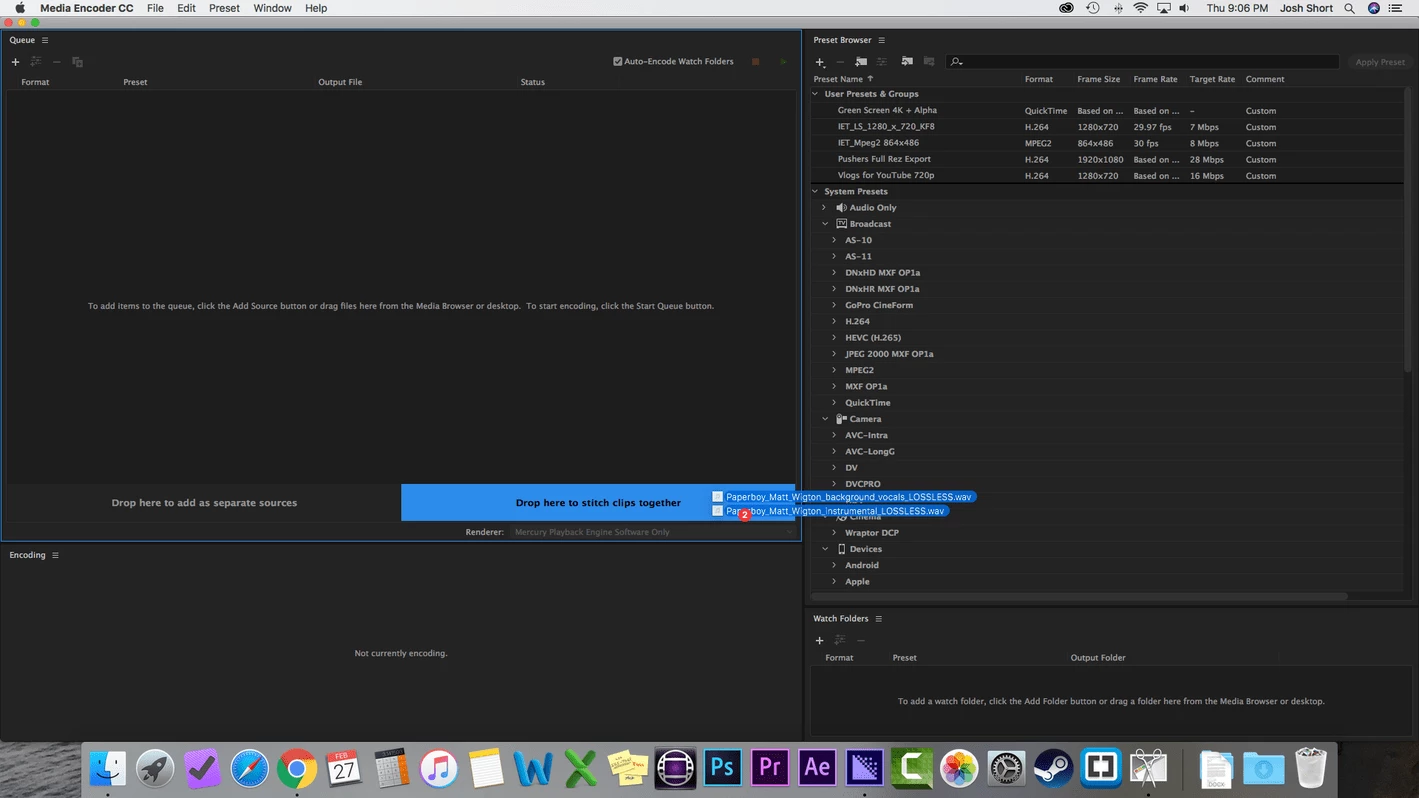Viewport: 1419px width, 798px height.
Task: Open the Window menu
Action: pos(272,8)
